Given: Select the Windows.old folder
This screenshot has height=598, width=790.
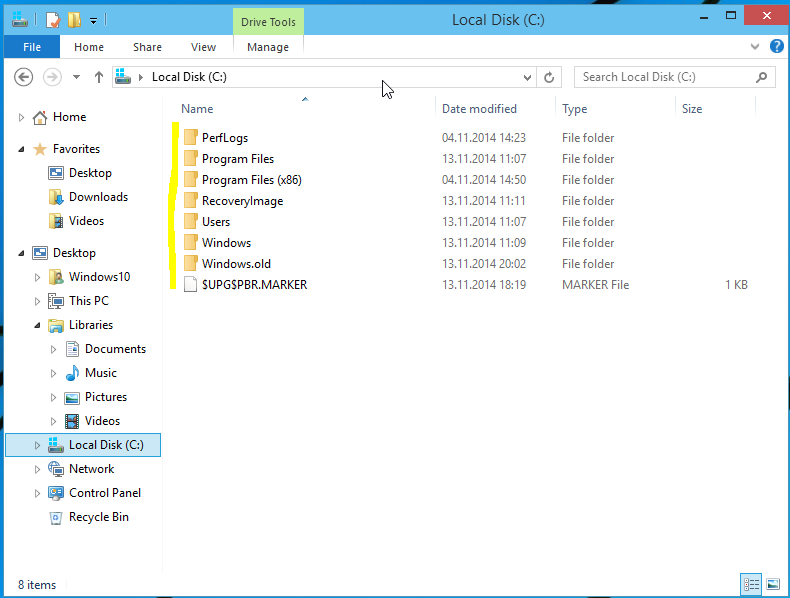Looking at the screenshot, I should click(236, 263).
